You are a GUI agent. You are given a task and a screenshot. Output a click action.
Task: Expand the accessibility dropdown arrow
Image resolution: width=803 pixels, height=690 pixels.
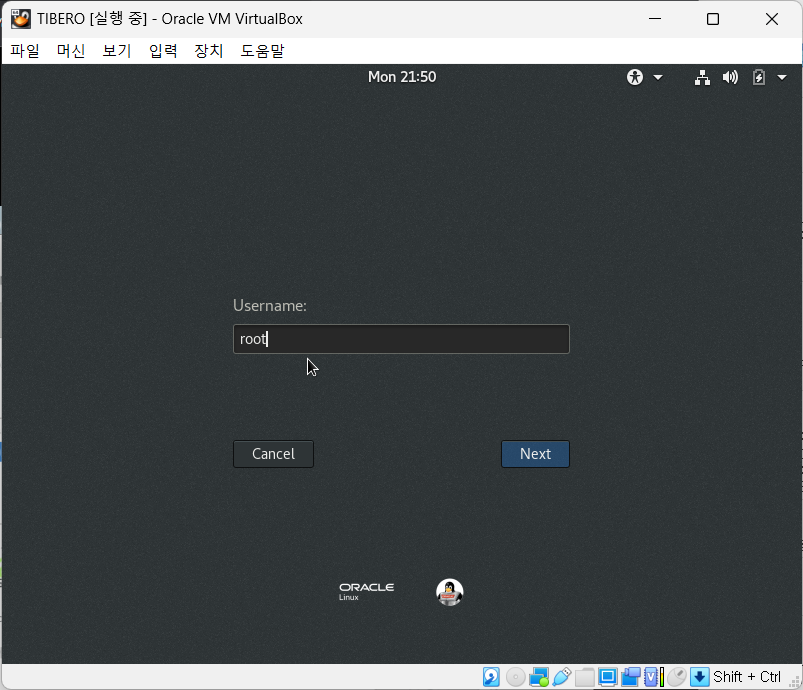(658, 78)
